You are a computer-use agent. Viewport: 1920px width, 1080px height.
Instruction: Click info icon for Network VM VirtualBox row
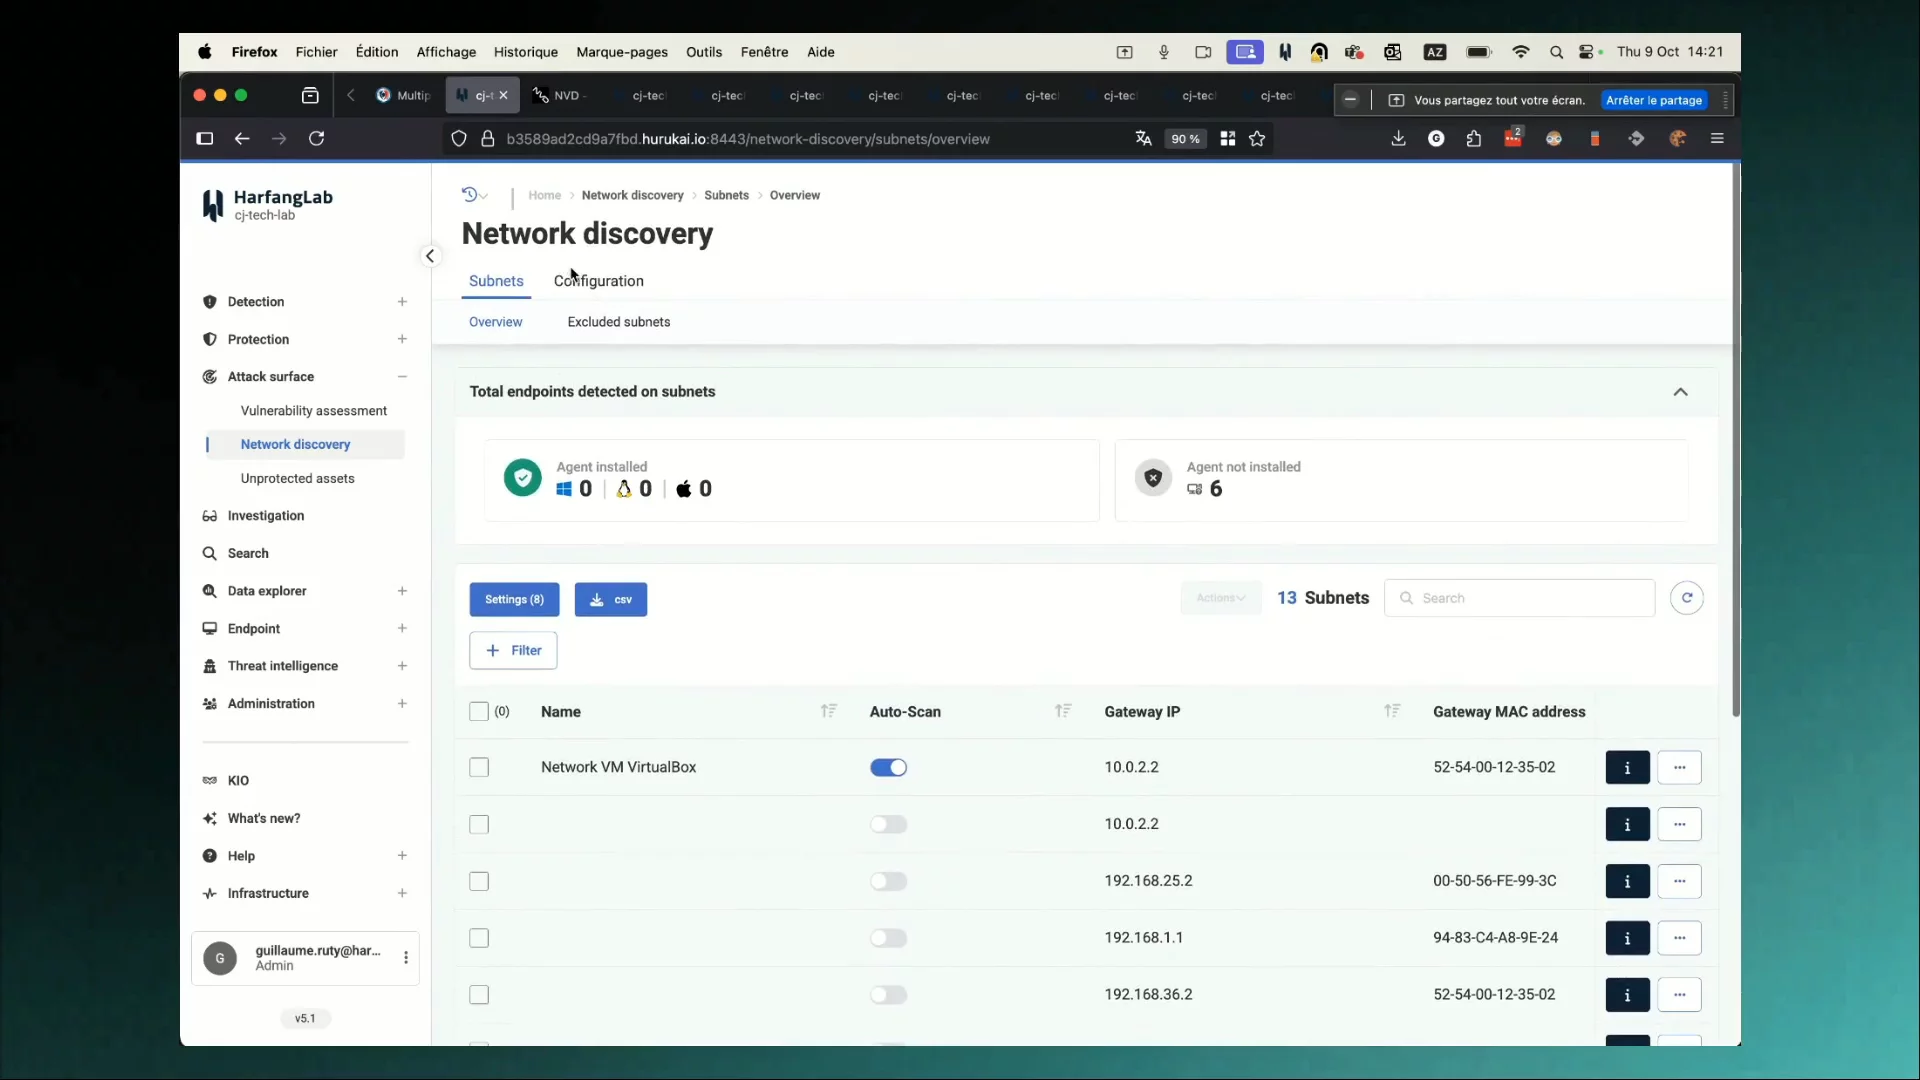tap(1627, 768)
